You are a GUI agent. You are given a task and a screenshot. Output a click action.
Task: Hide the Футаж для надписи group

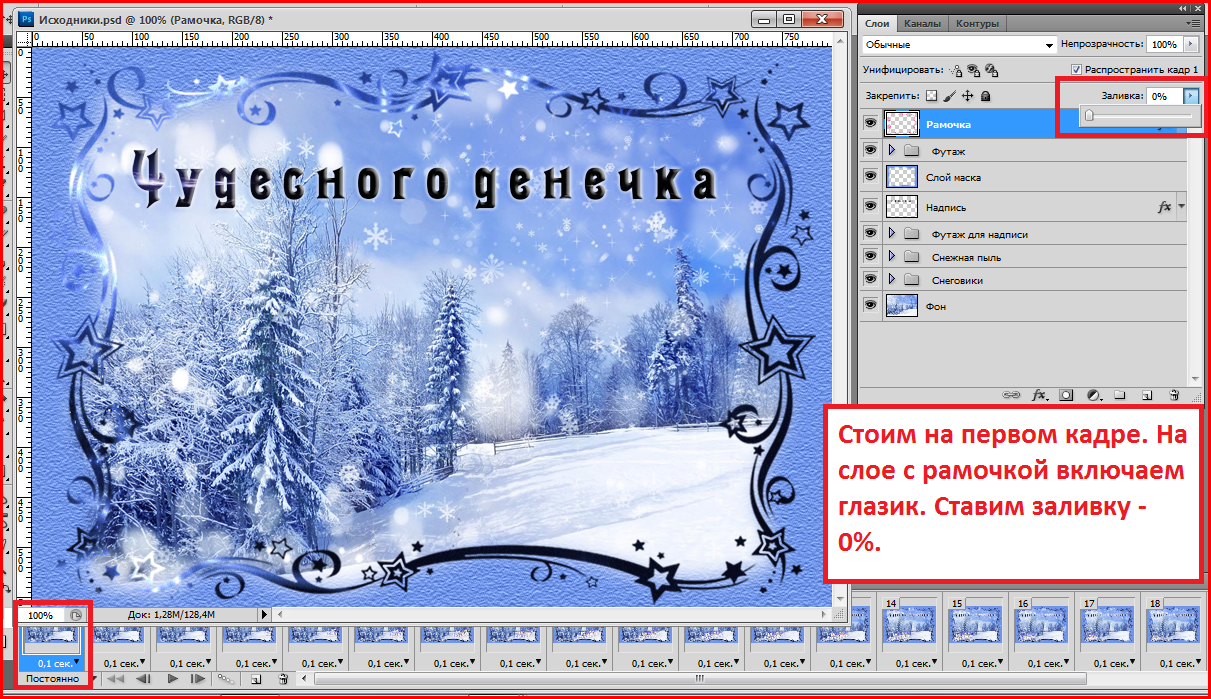(x=870, y=233)
